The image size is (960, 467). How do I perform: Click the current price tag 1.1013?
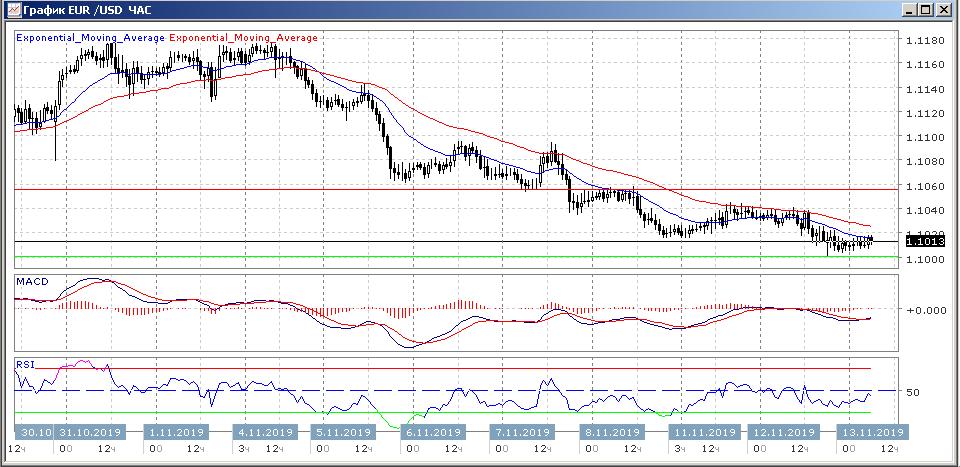[924, 241]
